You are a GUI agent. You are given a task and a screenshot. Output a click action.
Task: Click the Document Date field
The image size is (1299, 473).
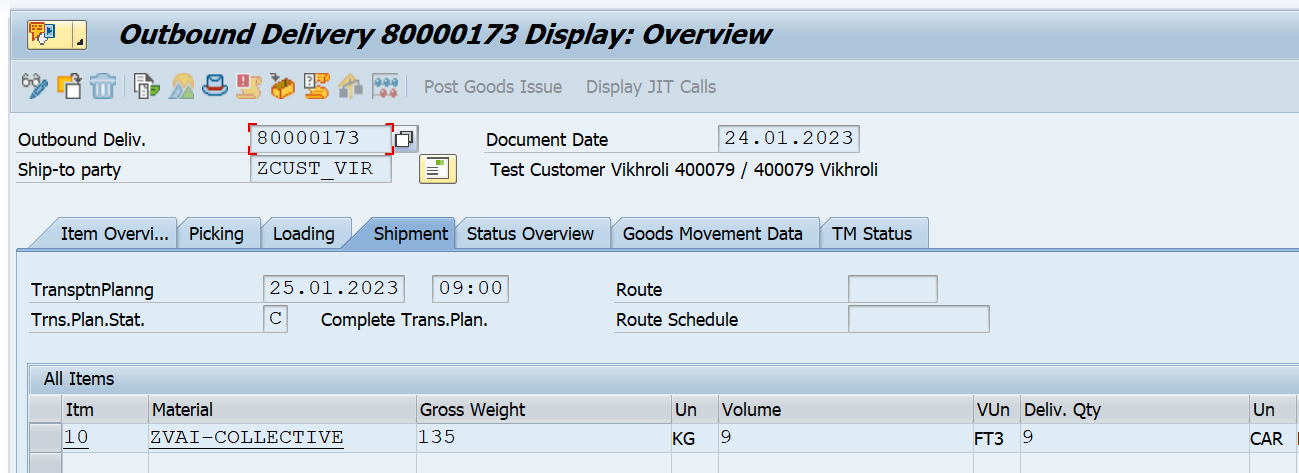coord(789,139)
